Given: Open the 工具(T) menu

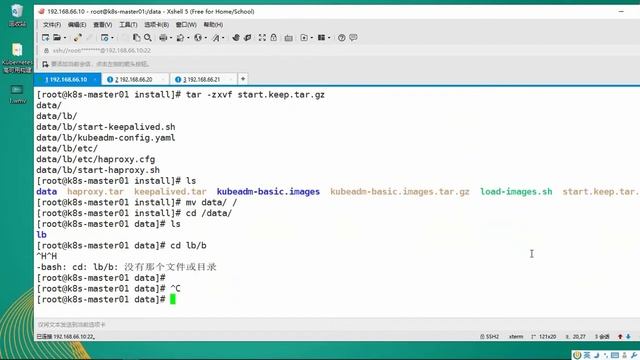Looking at the screenshot, I should [128, 24].
